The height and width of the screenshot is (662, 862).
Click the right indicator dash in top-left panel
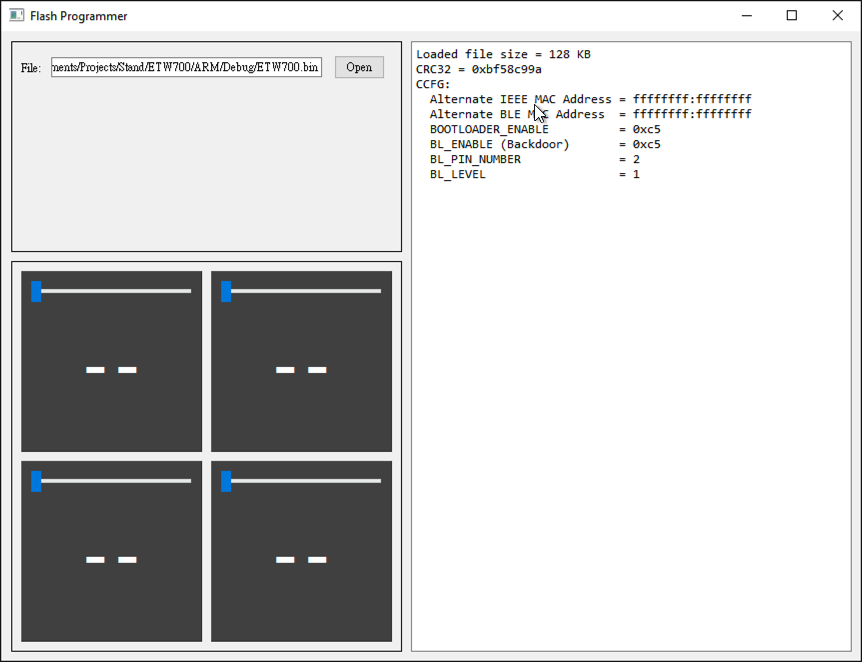pos(125,369)
